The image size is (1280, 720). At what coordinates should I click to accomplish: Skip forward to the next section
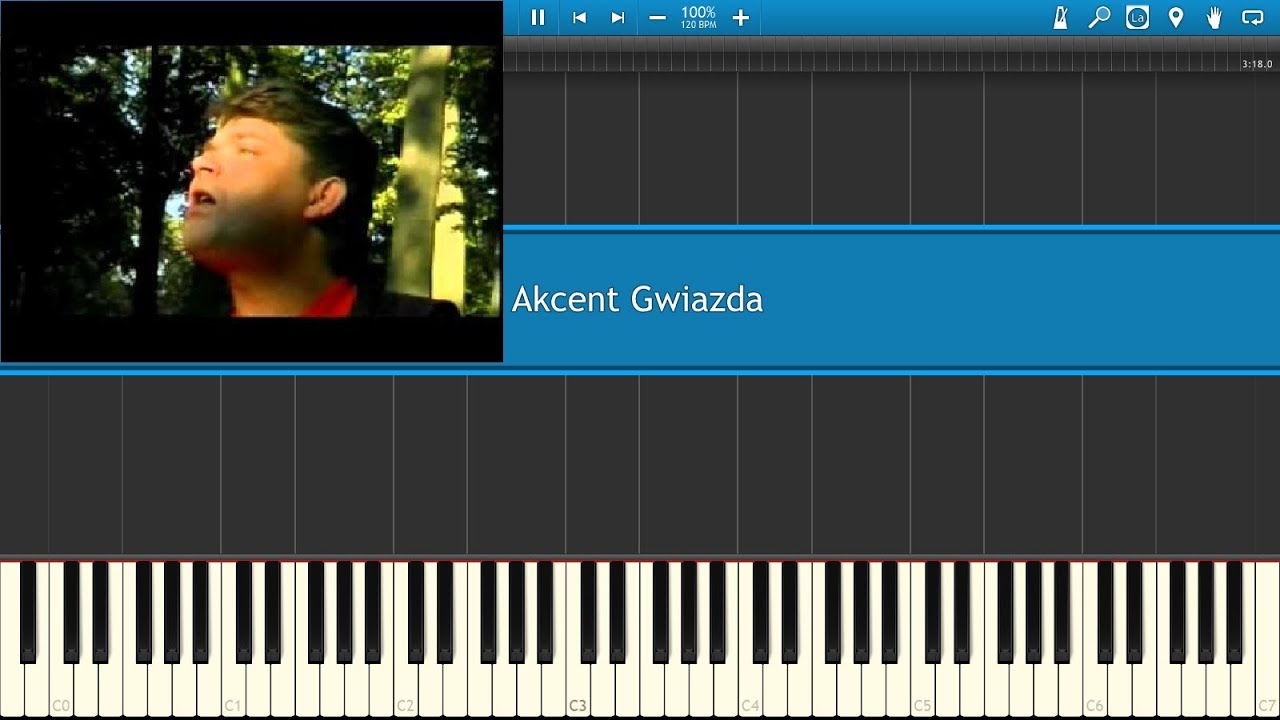point(618,17)
